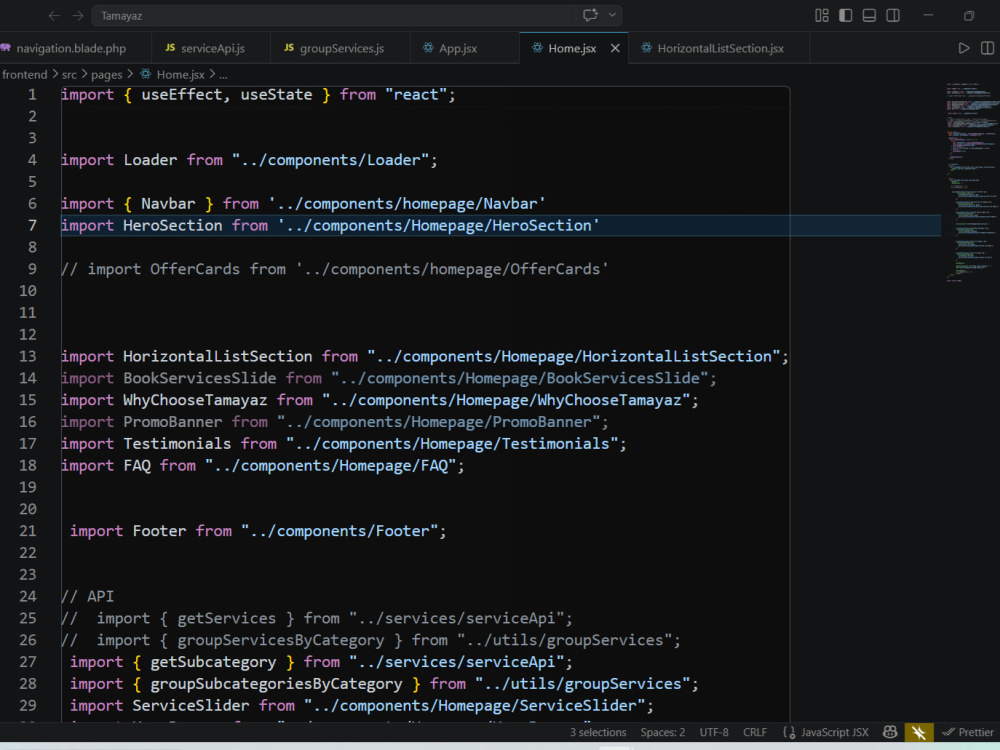Open the Tamayaz command center search box

tap(334, 15)
